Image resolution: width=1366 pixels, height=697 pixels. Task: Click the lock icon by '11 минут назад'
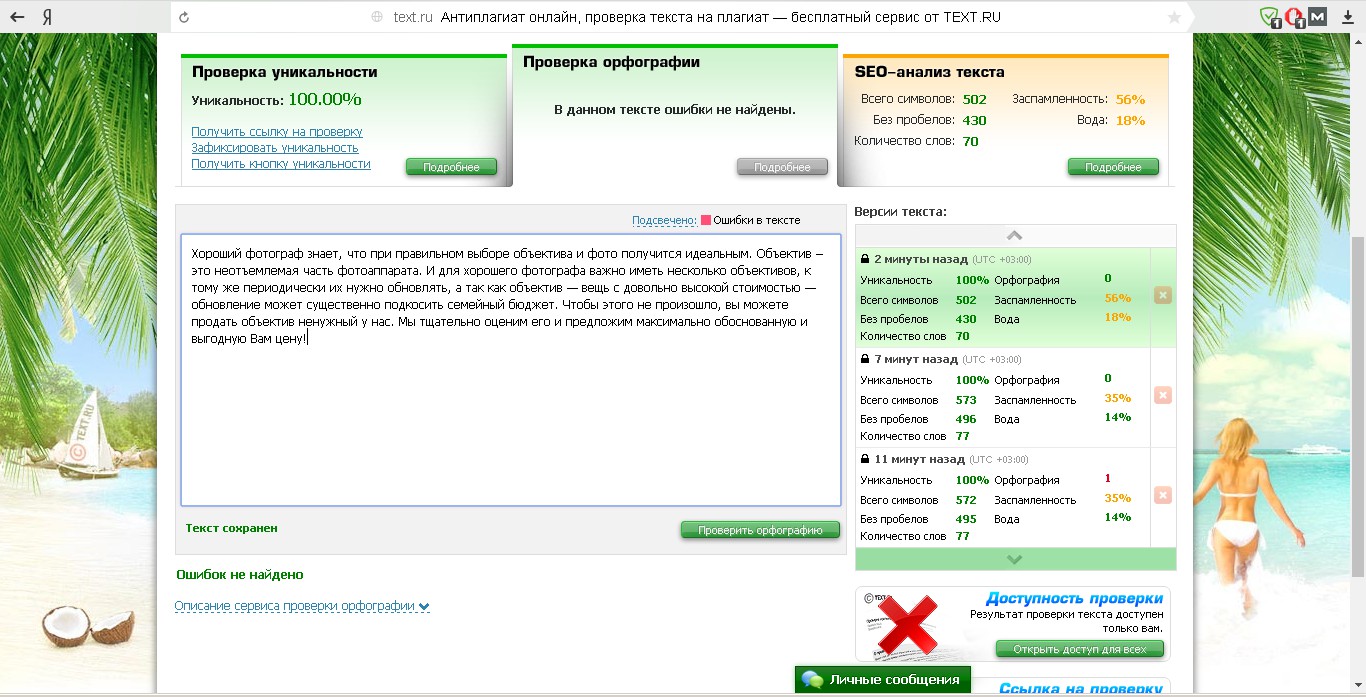click(865, 459)
